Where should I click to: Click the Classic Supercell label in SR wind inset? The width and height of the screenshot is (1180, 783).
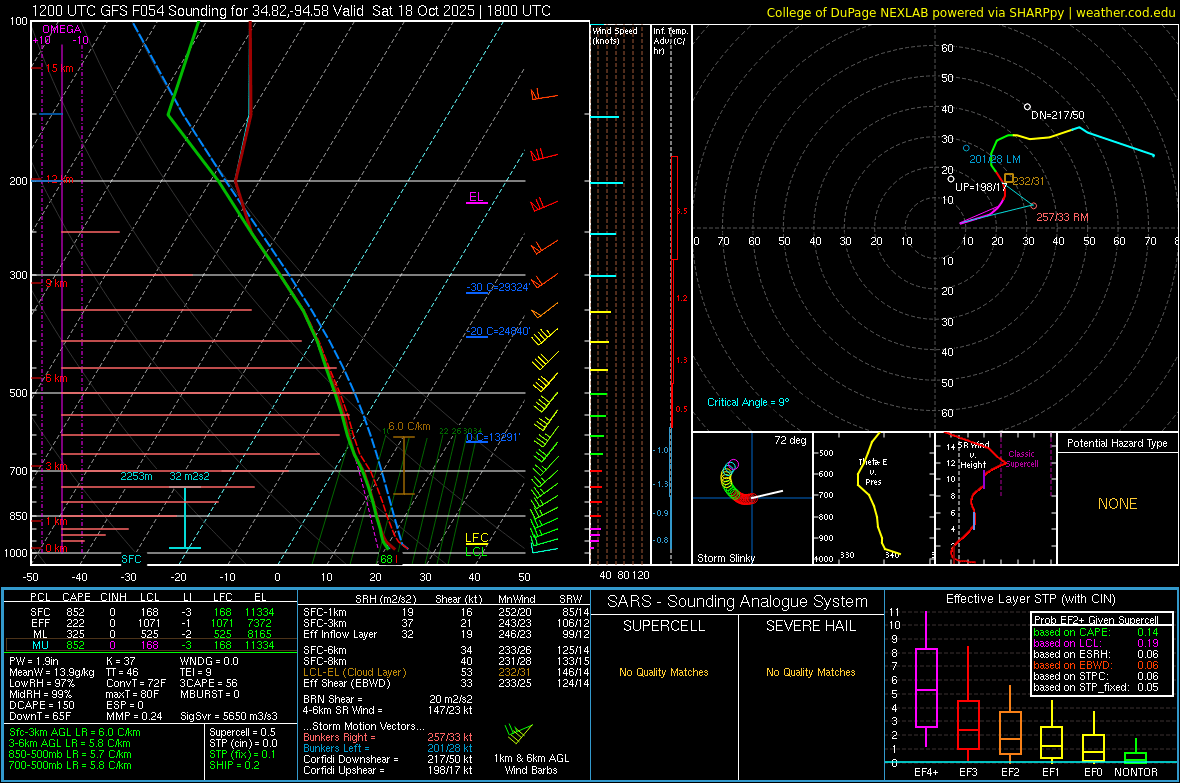(x=1022, y=459)
